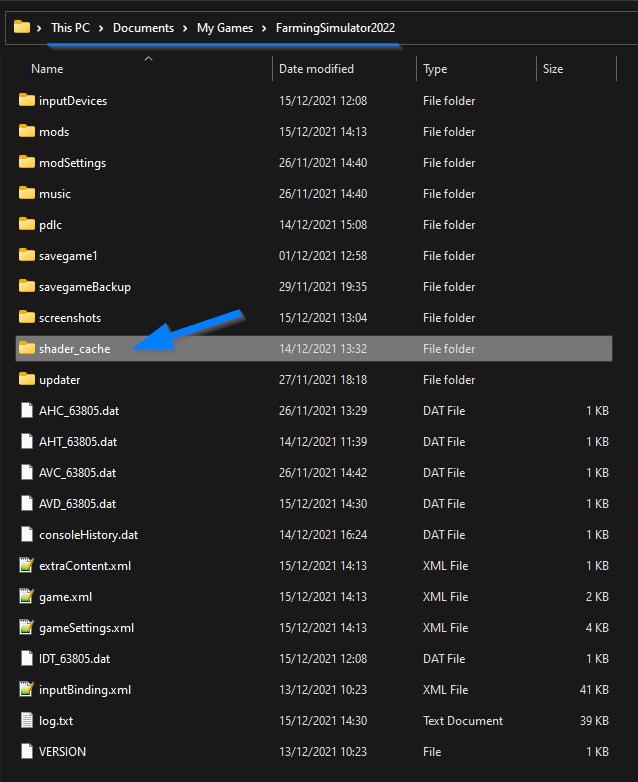Select the consoleHistory.dat file icon

pos(26,535)
